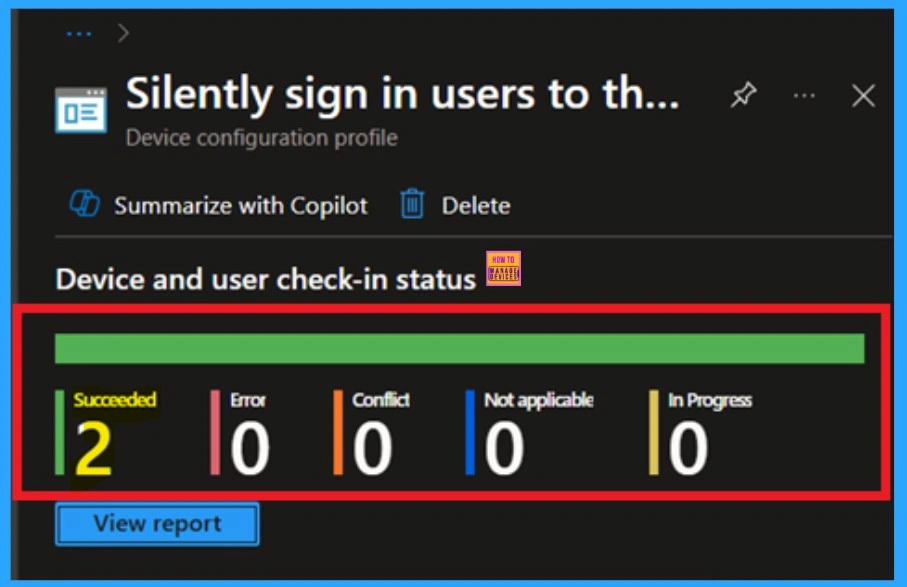Select the In Progress status label
The height and width of the screenshot is (587, 907).
click(x=710, y=401)
